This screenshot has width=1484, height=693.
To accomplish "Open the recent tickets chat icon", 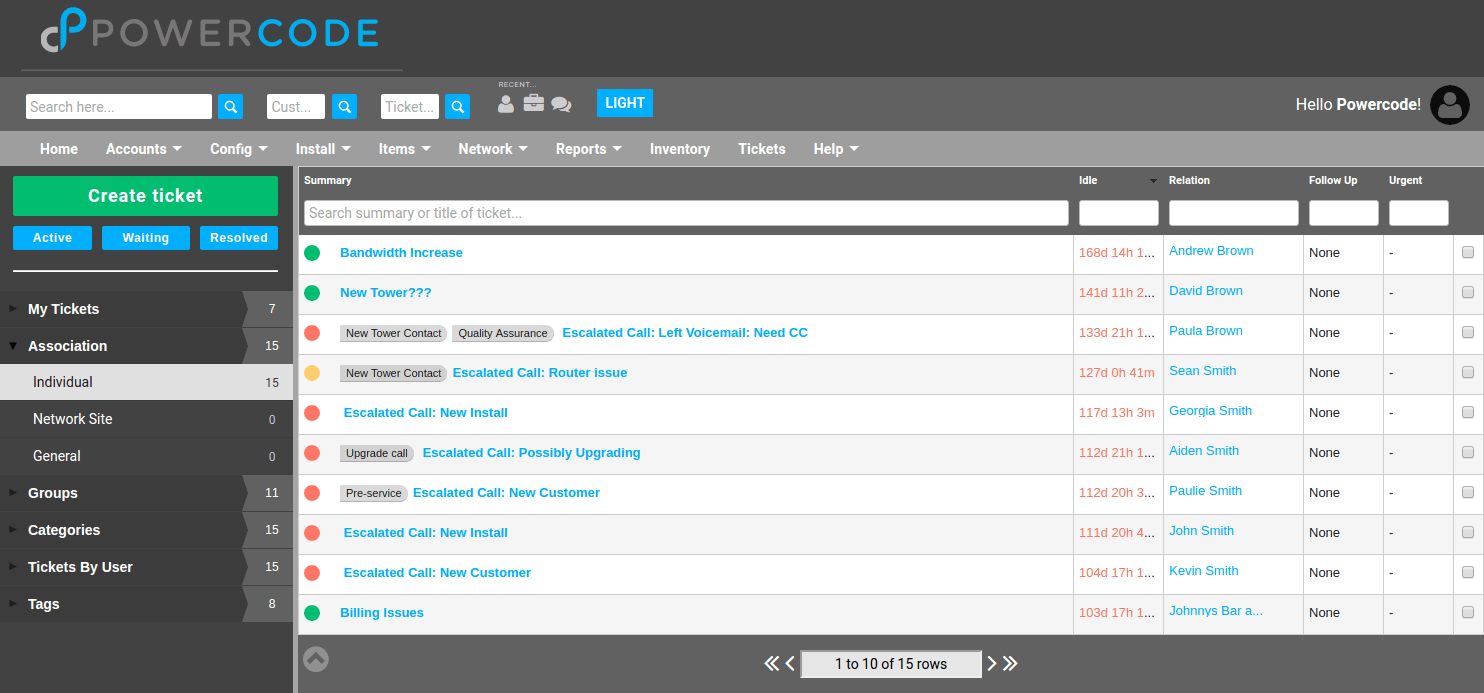I will click(561, 103).
